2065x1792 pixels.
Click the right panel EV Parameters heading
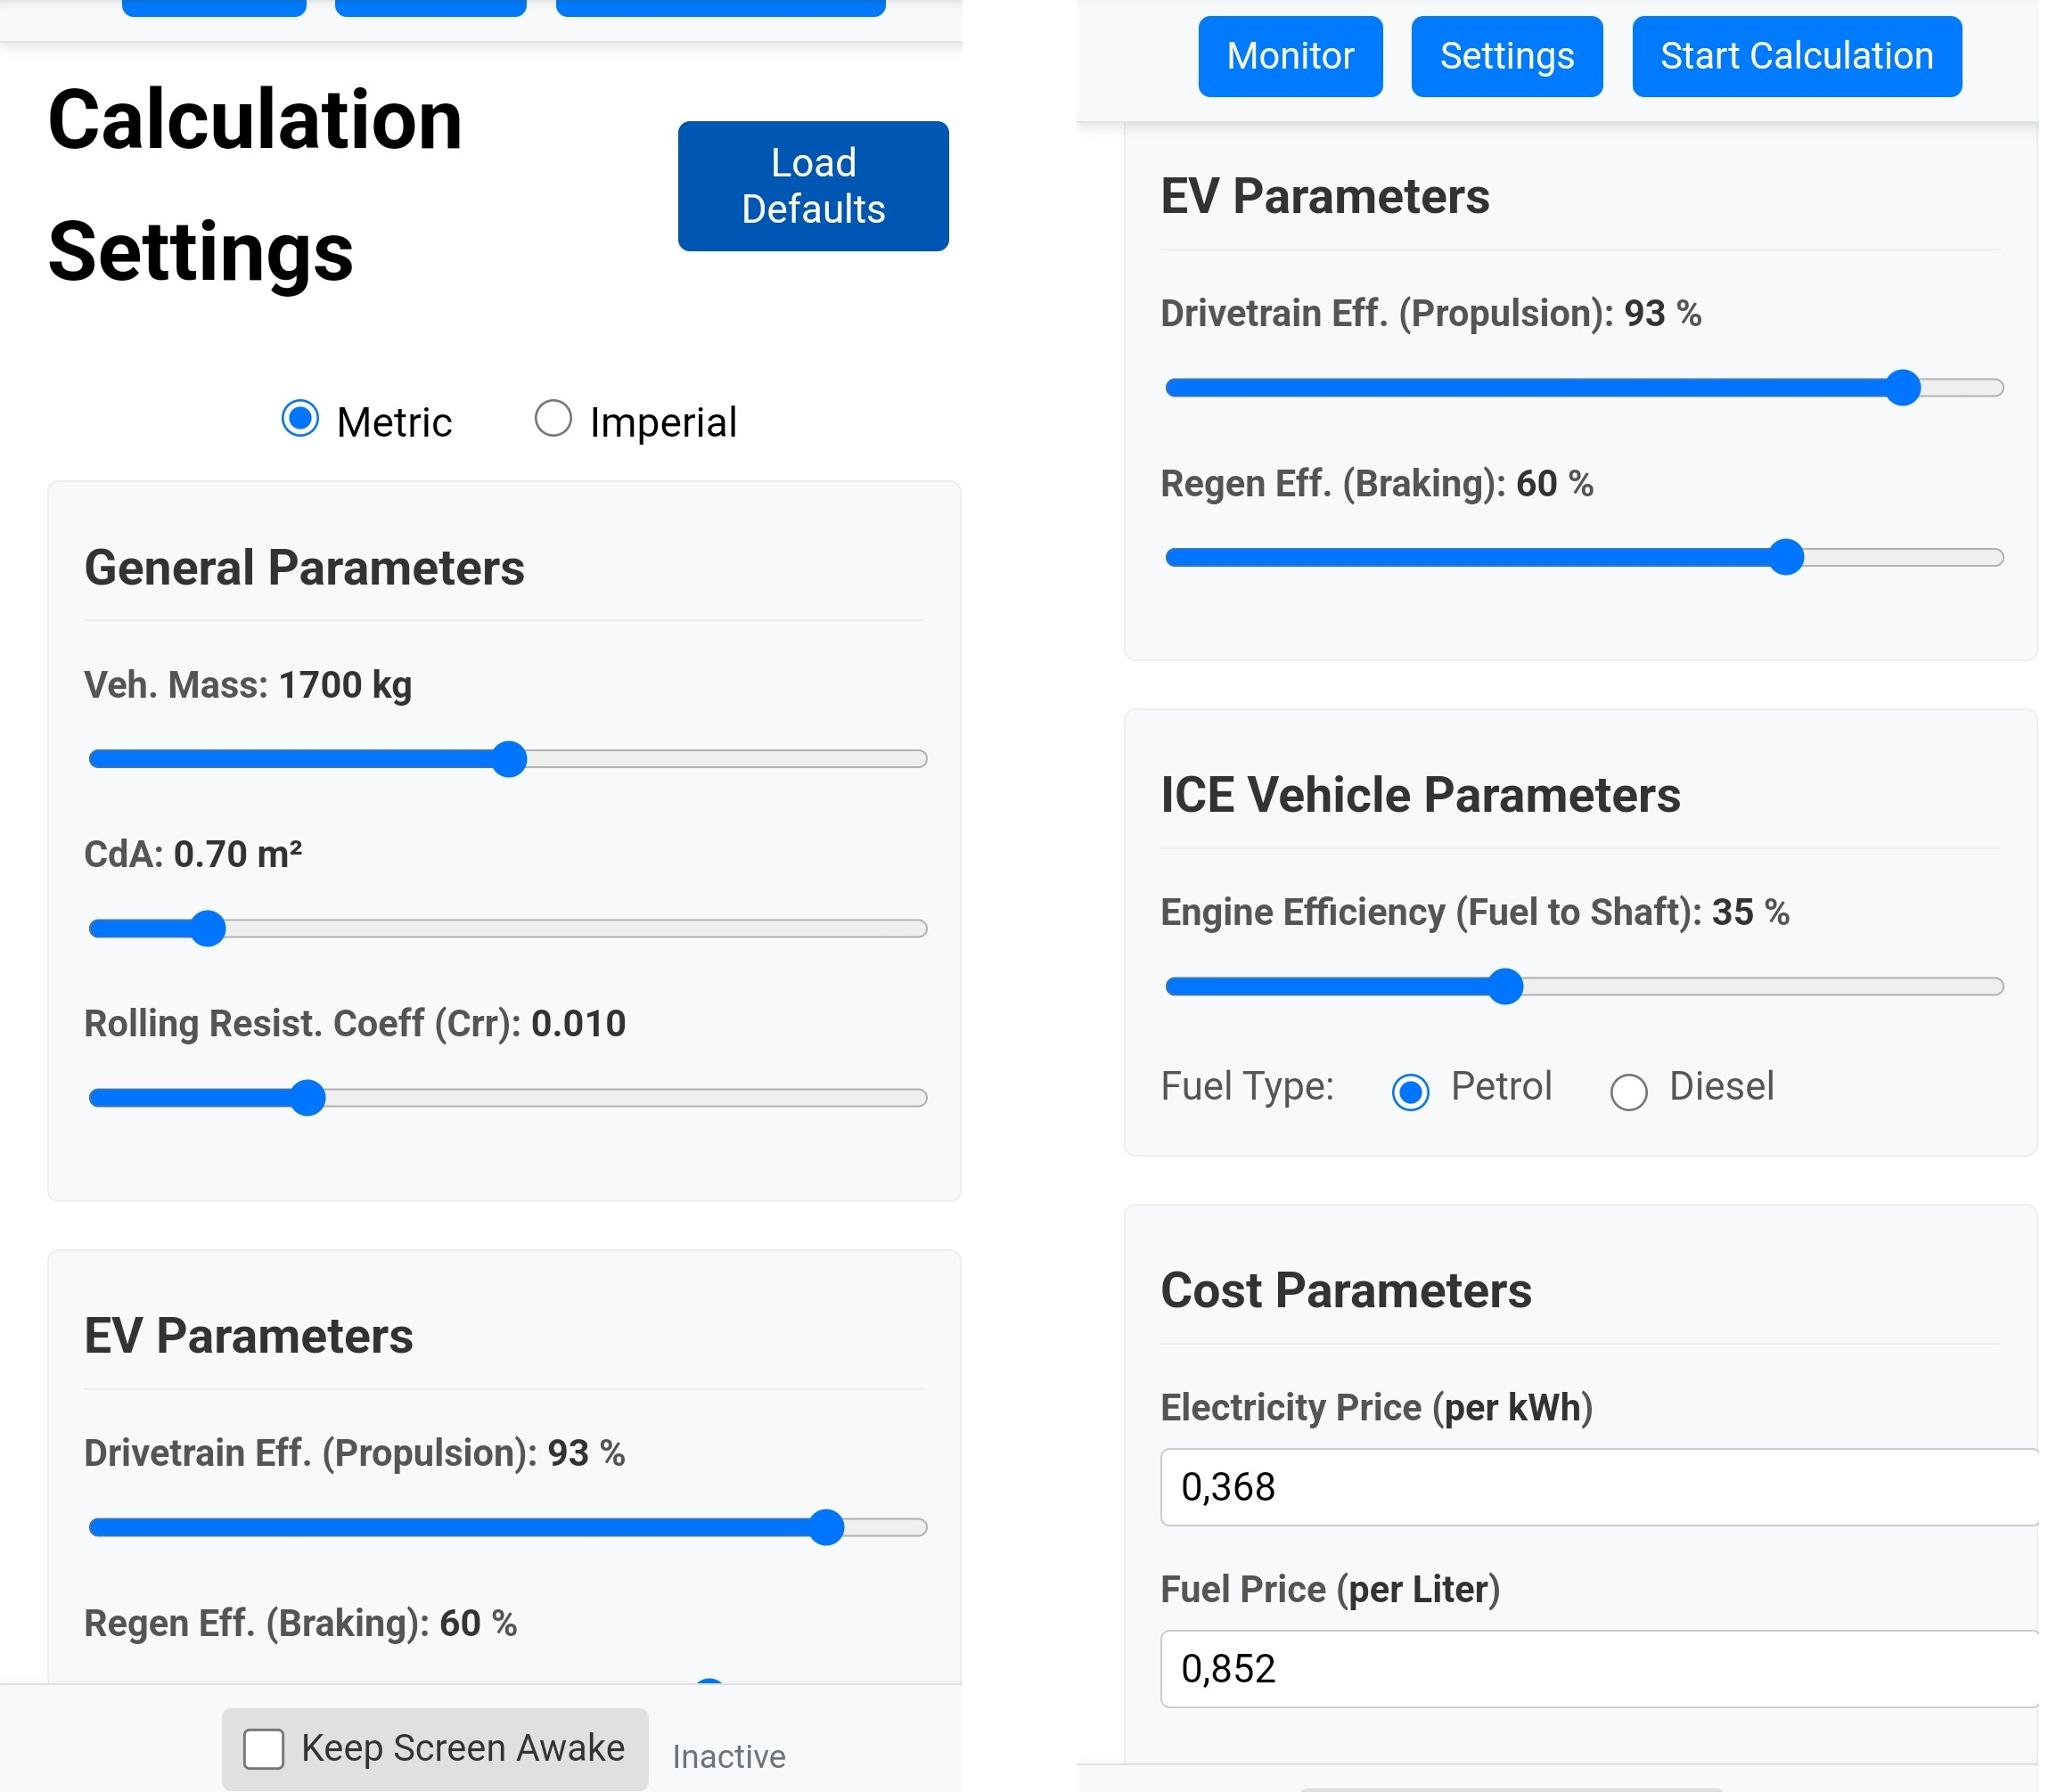click(1325, 196)
